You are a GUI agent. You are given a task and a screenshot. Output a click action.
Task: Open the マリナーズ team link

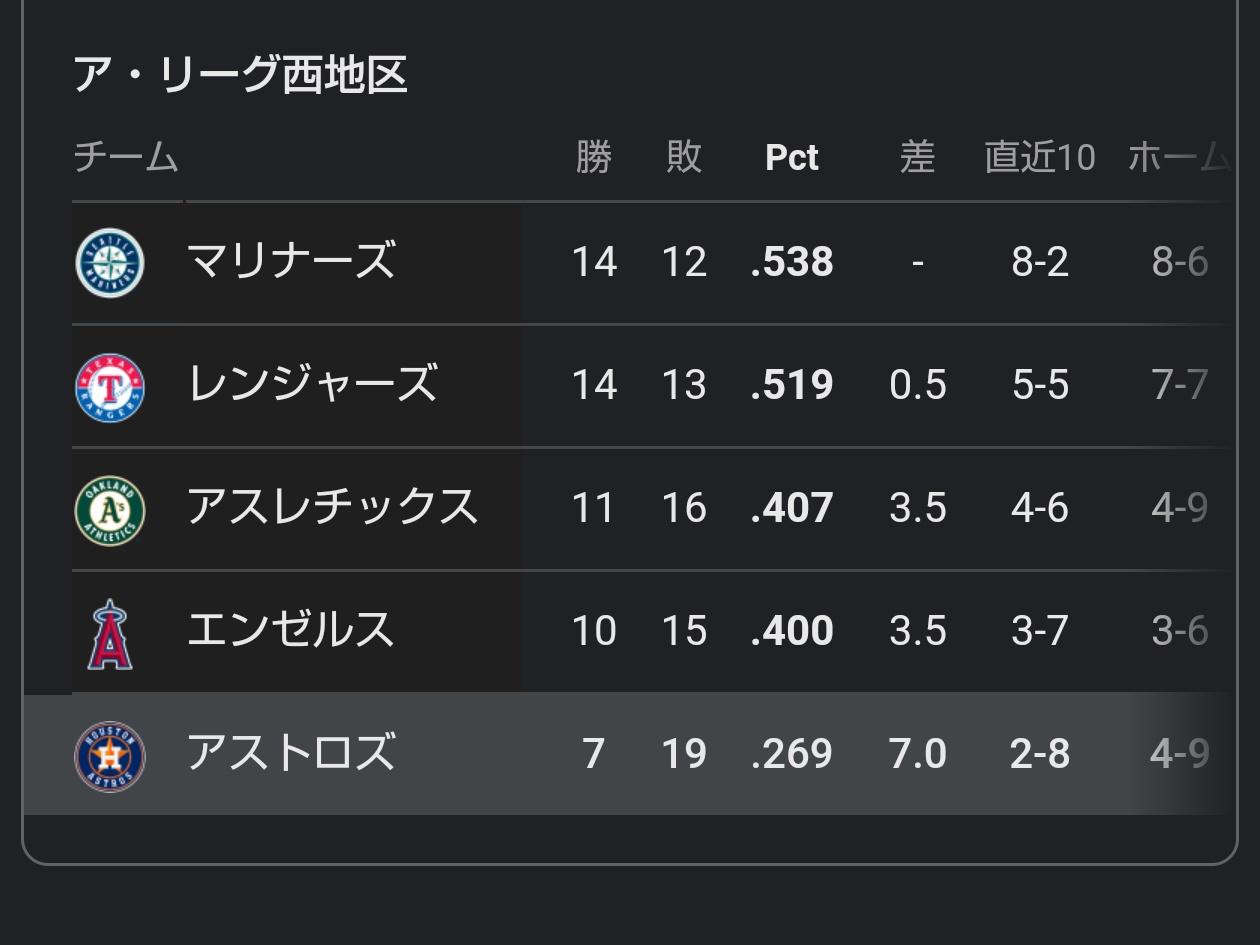pos(291,262)
